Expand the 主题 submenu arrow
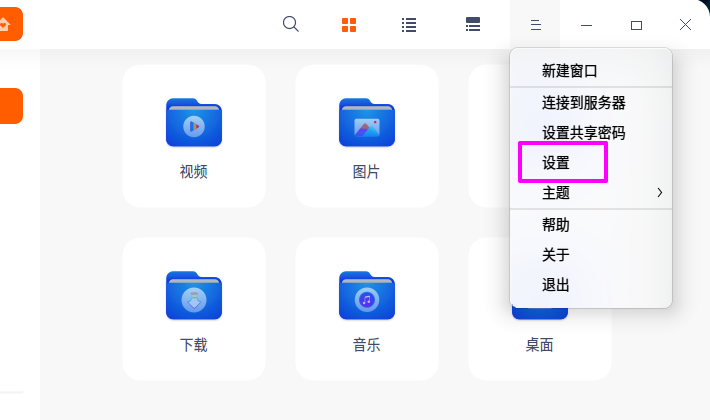The width and height of the screenshot is (710, 420). 660,193
